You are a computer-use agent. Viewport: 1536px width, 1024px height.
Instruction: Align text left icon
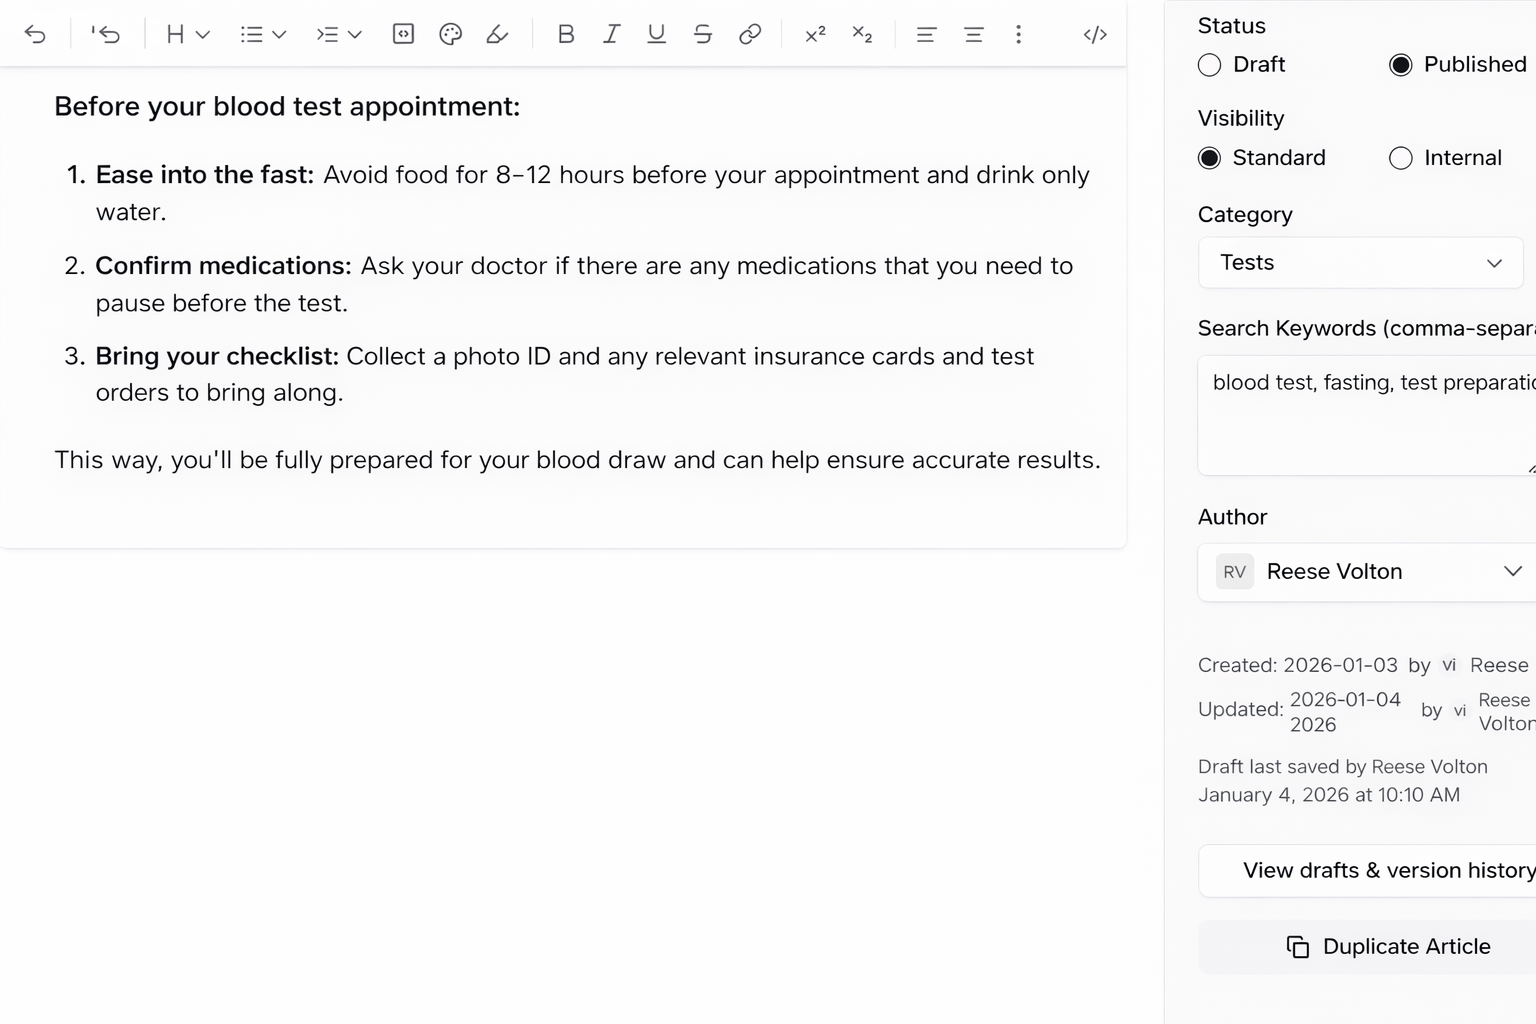point(926,34)
